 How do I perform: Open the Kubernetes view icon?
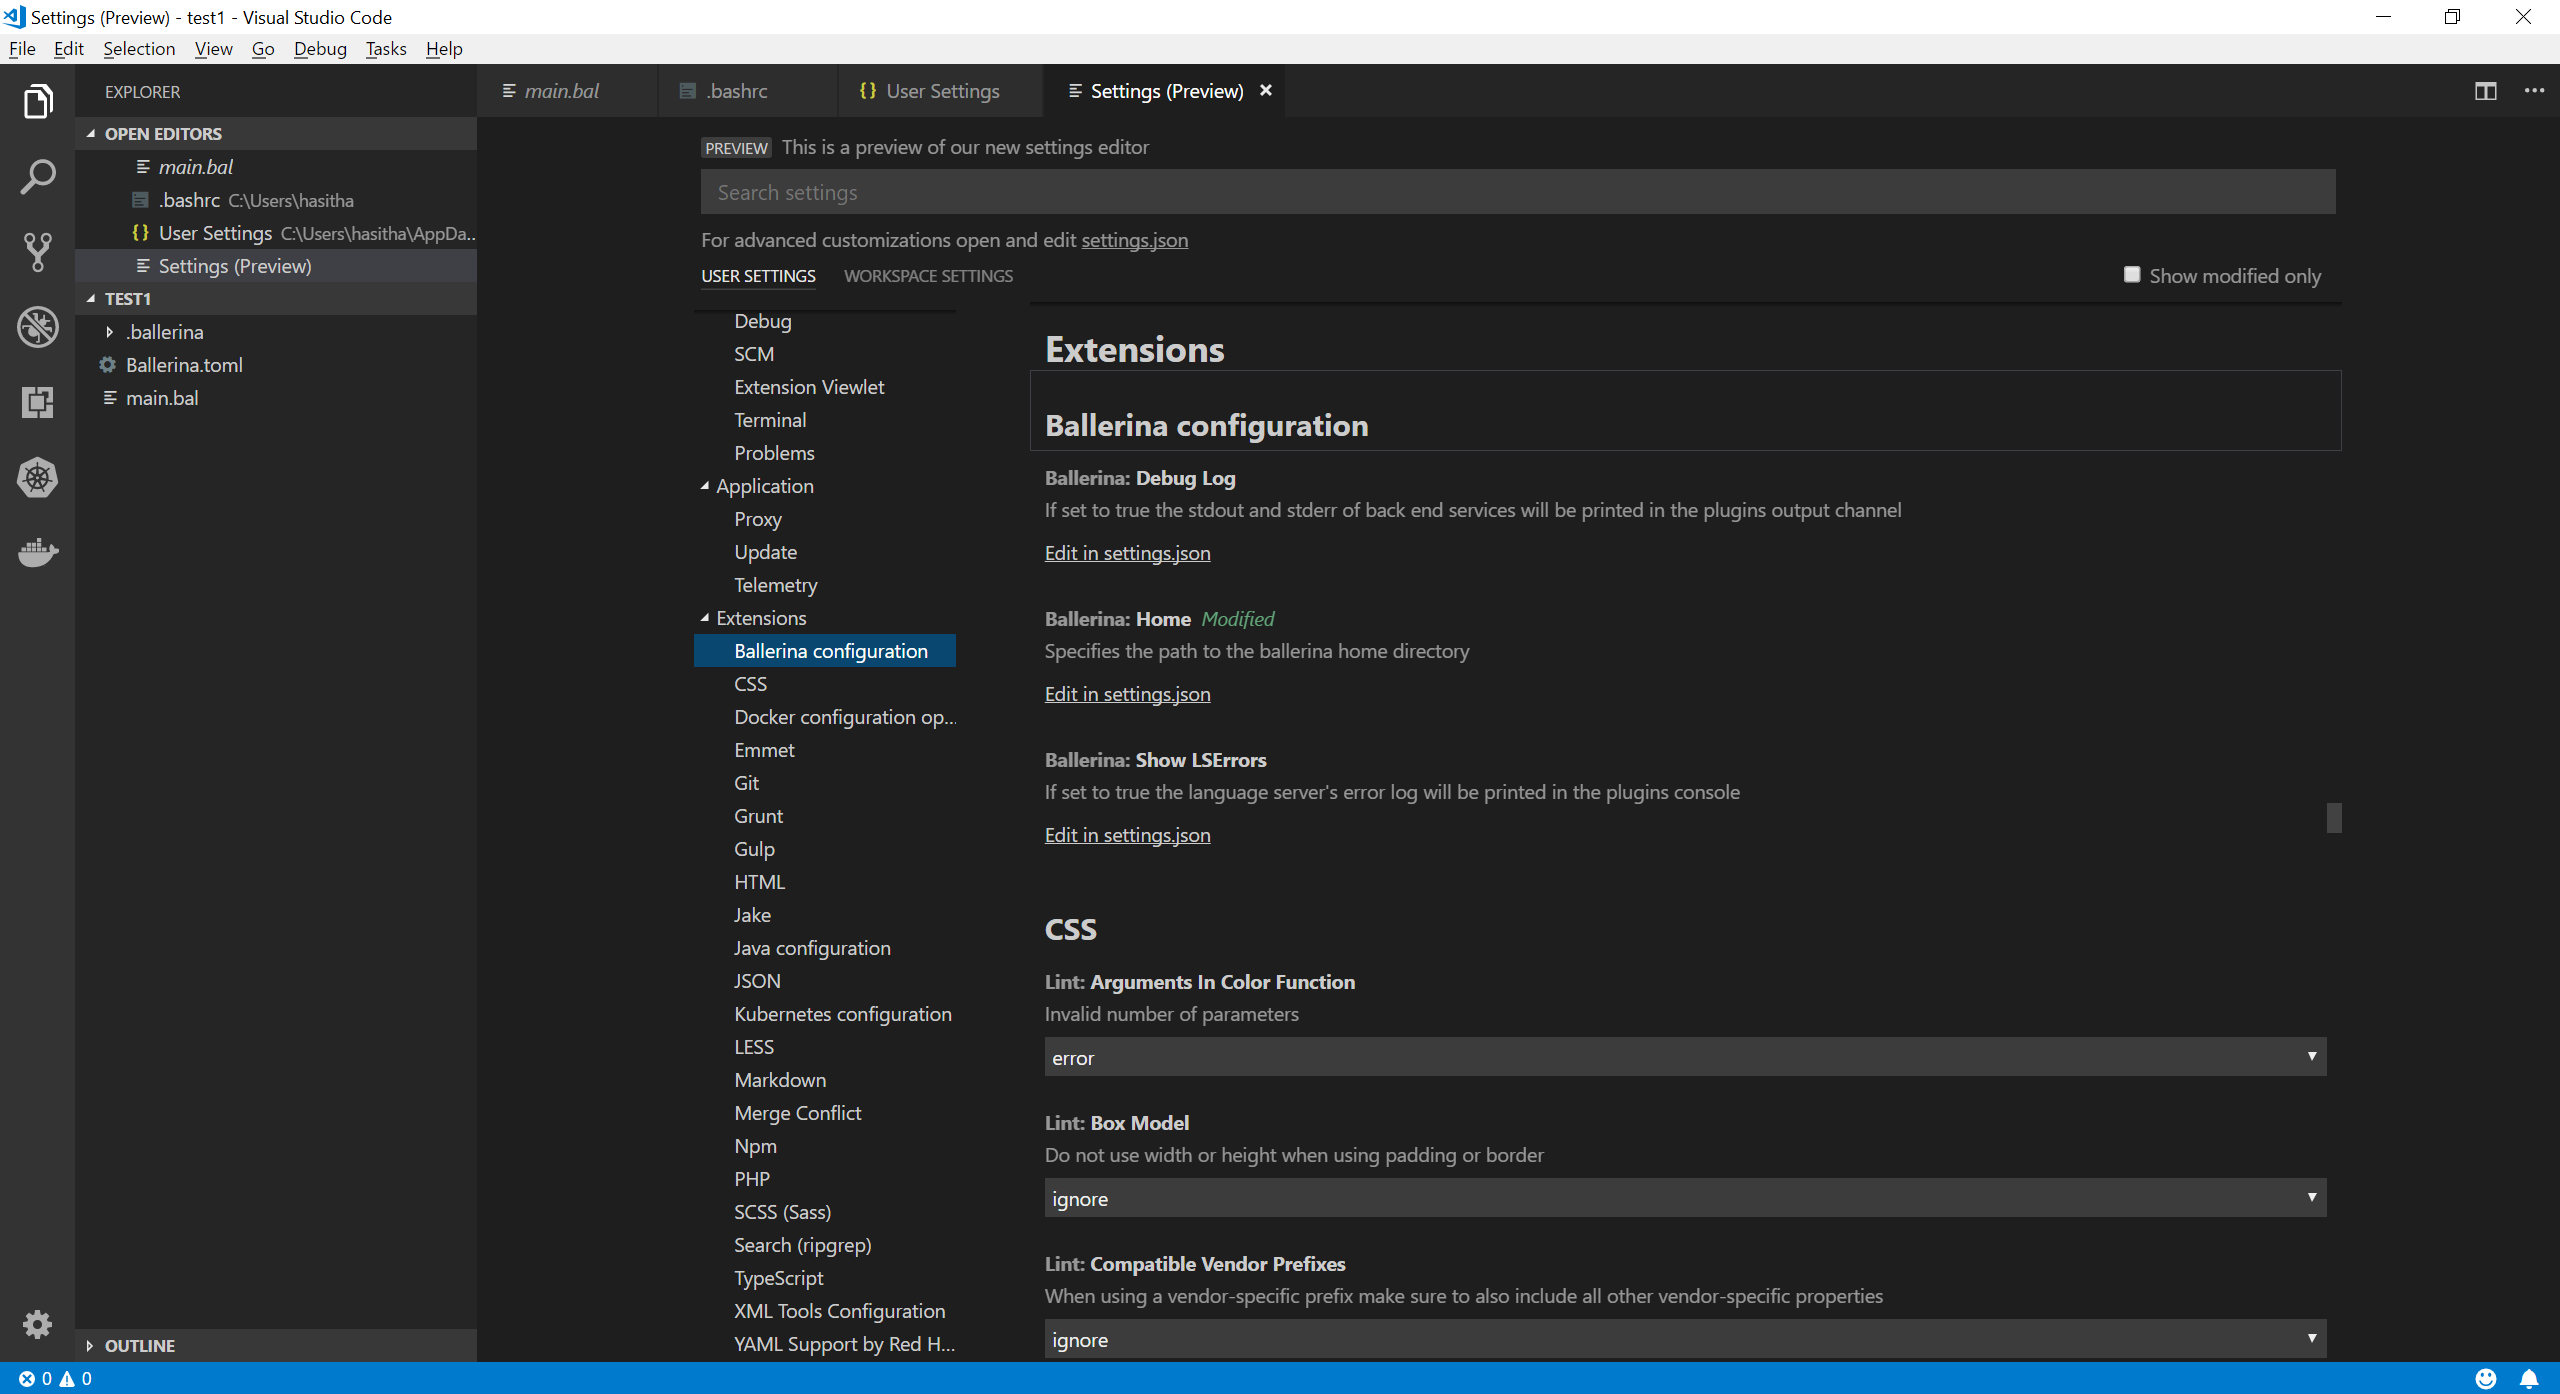37,477
